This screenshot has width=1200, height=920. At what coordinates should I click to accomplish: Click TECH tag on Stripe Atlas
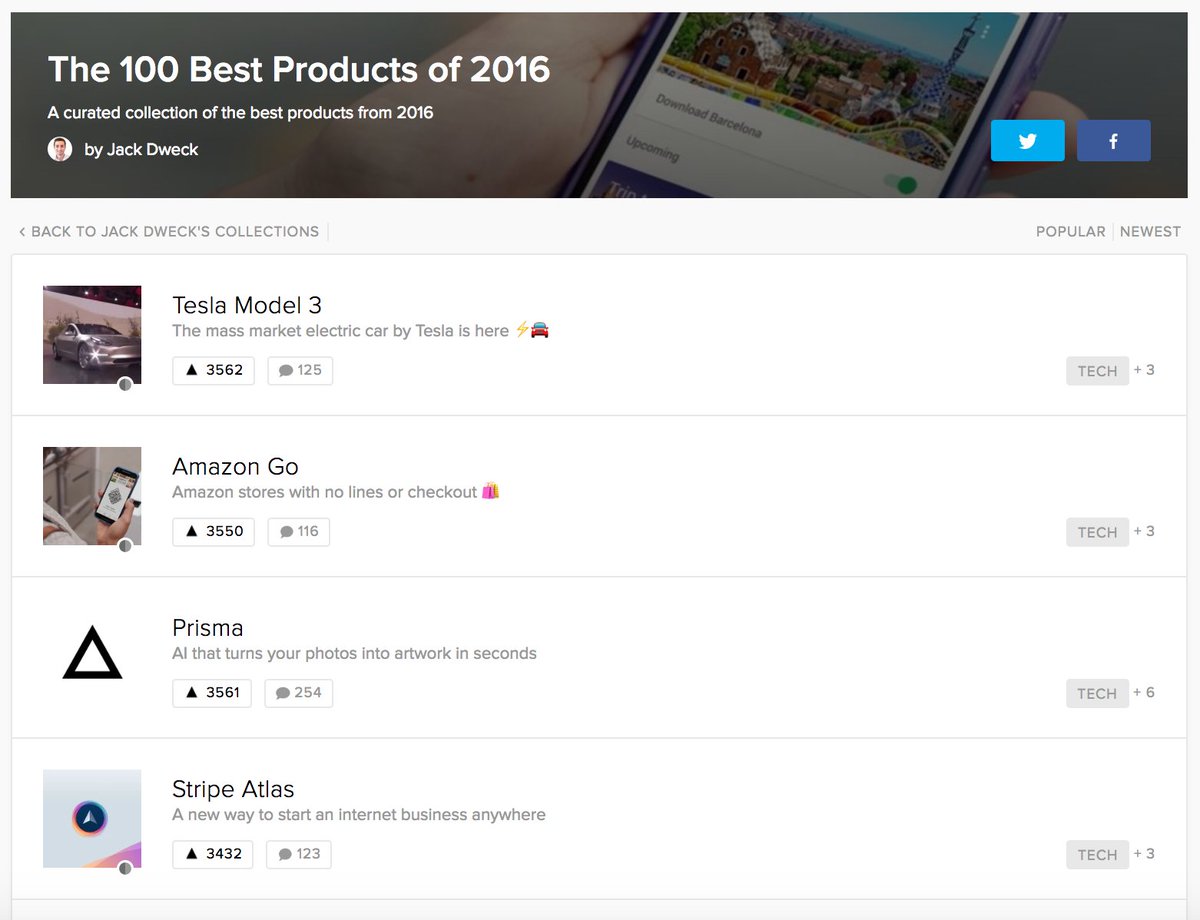click(x=1097, y=855)
